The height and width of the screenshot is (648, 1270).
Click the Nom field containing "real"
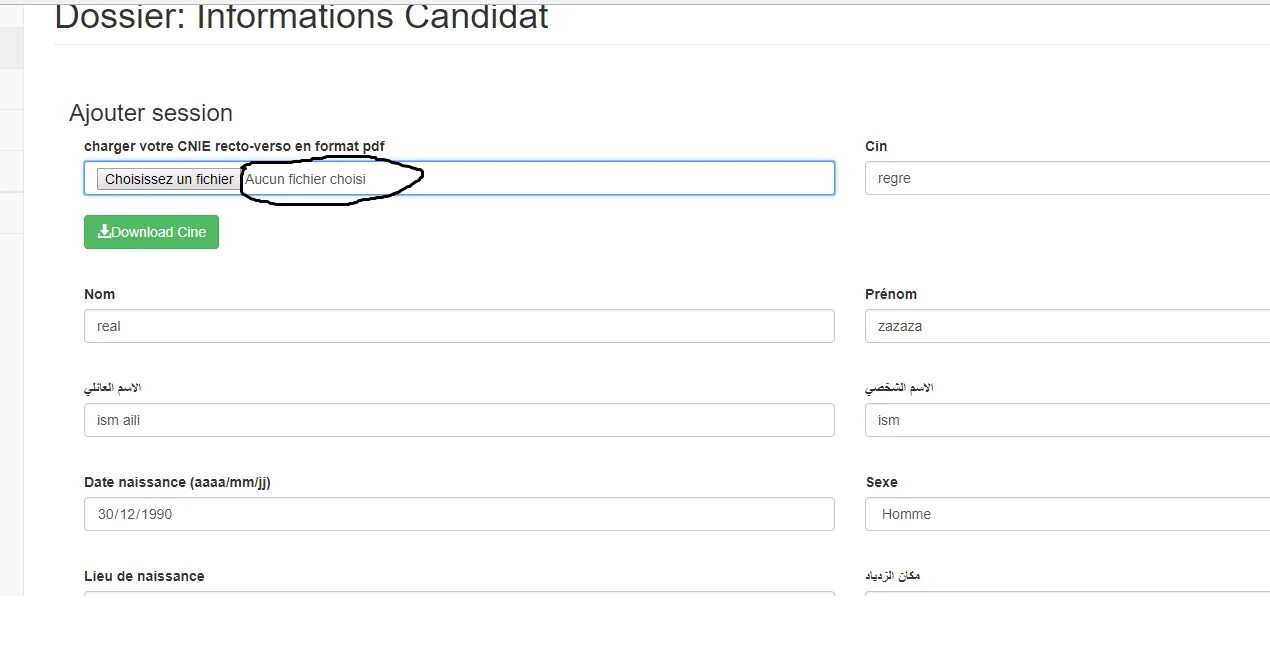click(x=459, y=326)
